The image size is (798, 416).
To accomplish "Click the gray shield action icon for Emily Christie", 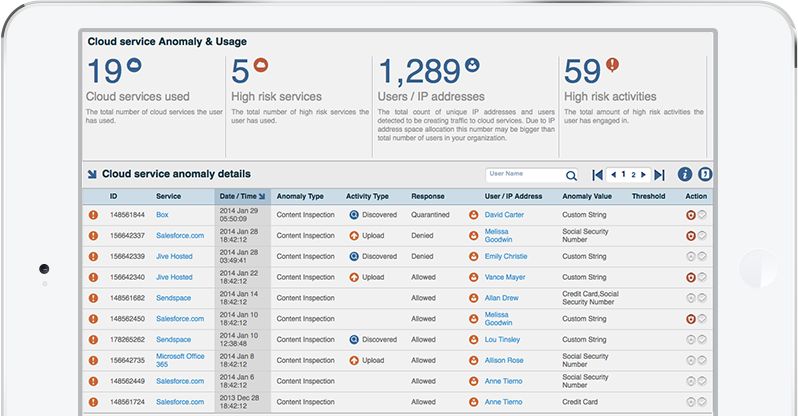I will pyautogui.click(x=691, y=257).
